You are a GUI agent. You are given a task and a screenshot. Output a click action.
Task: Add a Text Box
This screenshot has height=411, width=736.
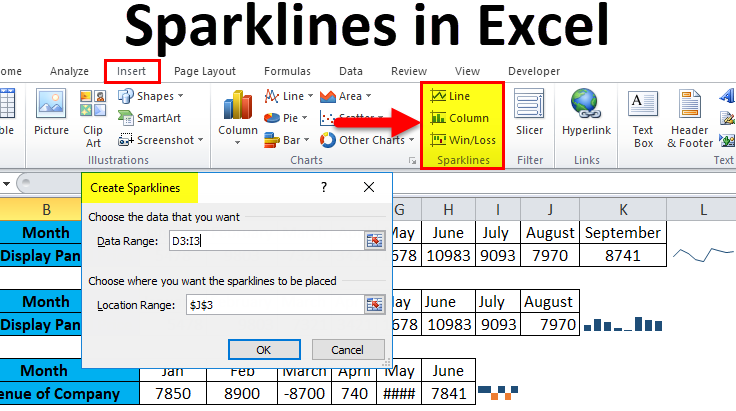(643, 117)
